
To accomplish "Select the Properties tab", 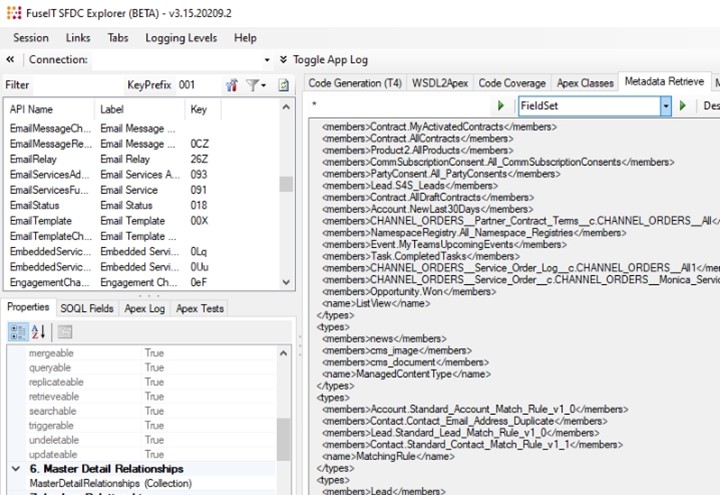I will coord(28,307).
